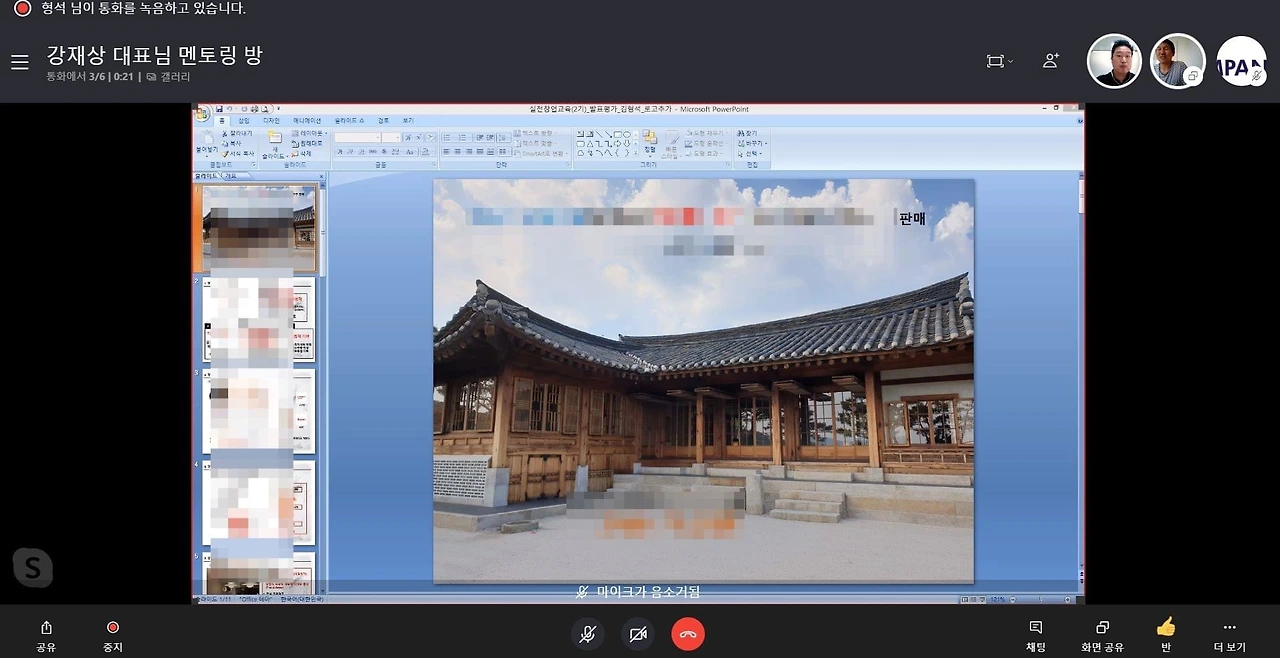Open the 바꾸기 replace dropdown
The height and width of the screenshot is (658, 1280).
[752, 143]
